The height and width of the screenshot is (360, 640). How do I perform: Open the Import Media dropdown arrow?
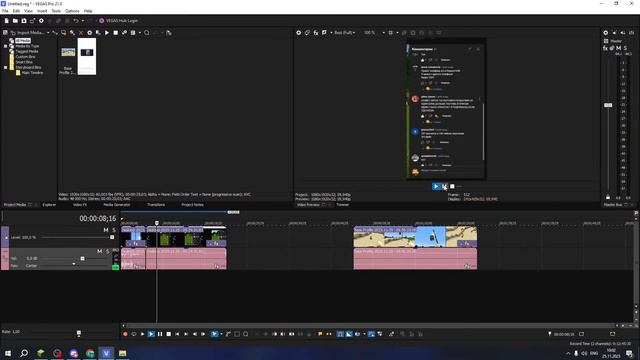pyautogui.click(x=48, y=33)
